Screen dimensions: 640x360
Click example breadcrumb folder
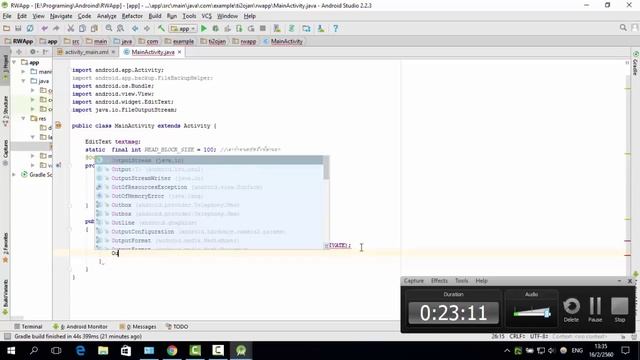pyautogui.click(x=179, y=41)
